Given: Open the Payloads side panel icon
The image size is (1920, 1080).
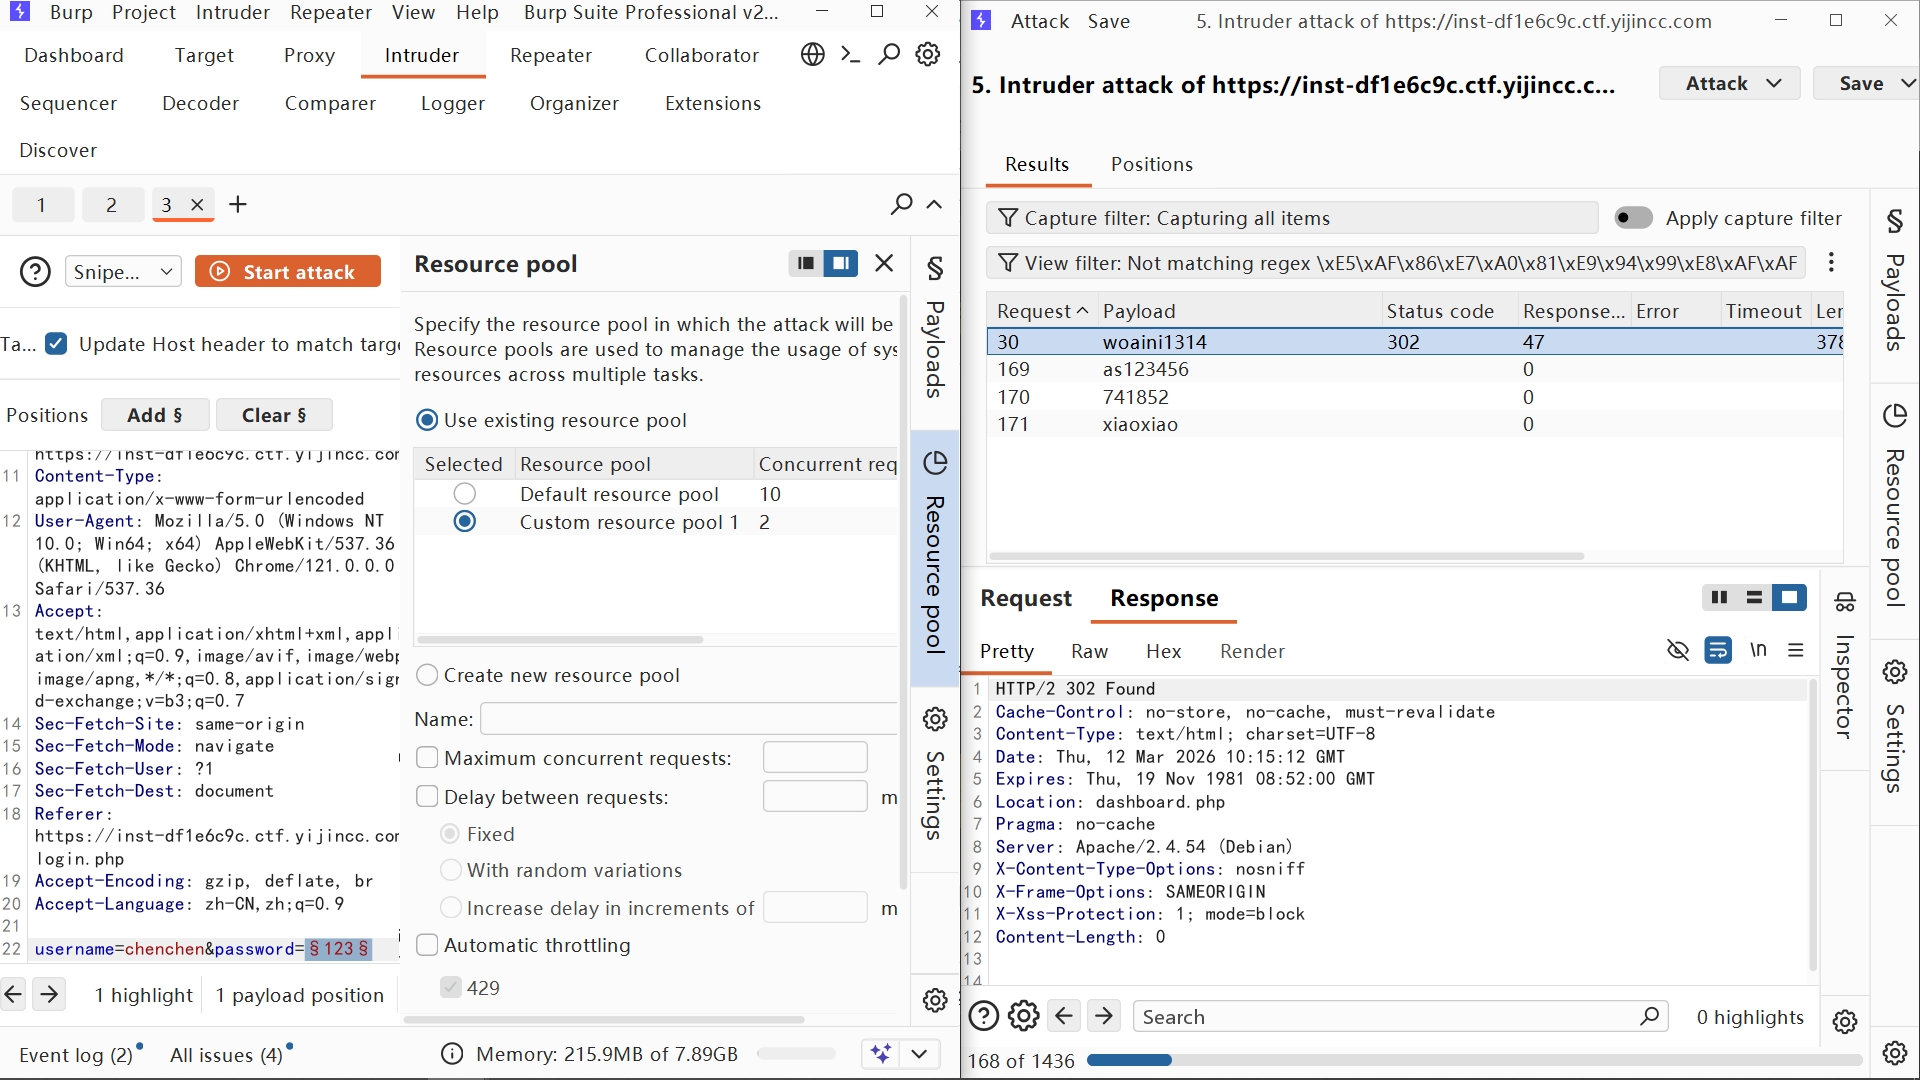Looking at the screenshot, I should (x=935, y=268).
